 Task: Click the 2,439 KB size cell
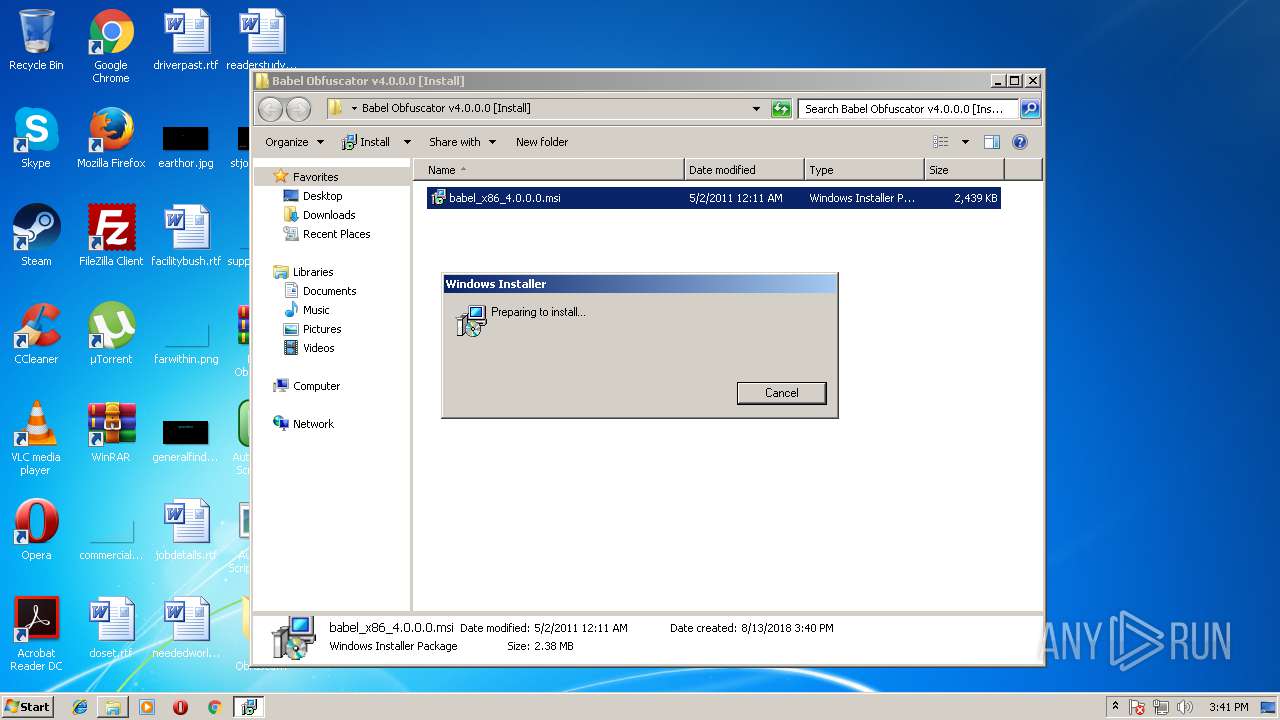[977, 198]
